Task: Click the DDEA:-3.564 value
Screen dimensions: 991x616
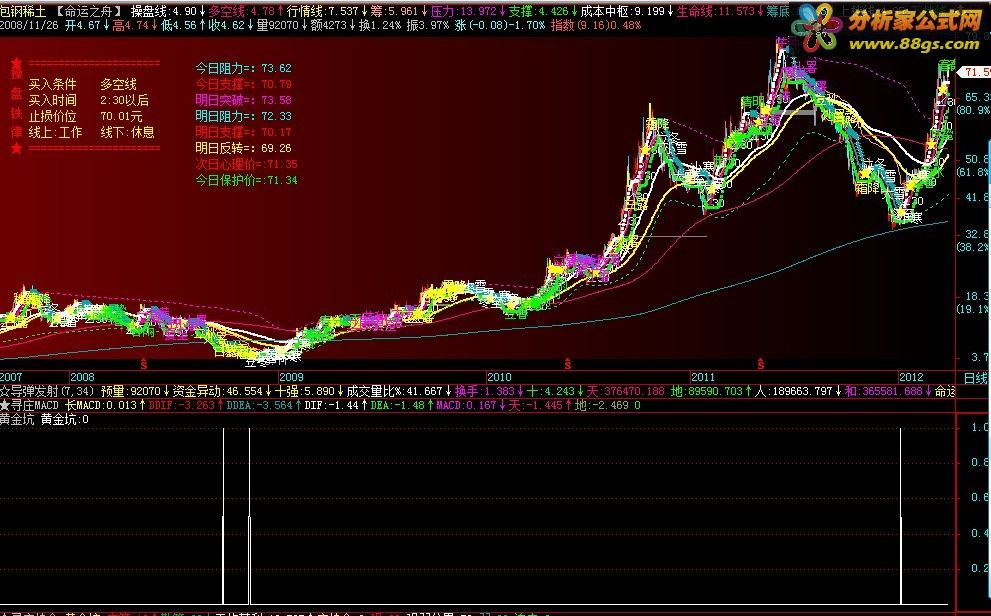Action: tap(264, 406)
